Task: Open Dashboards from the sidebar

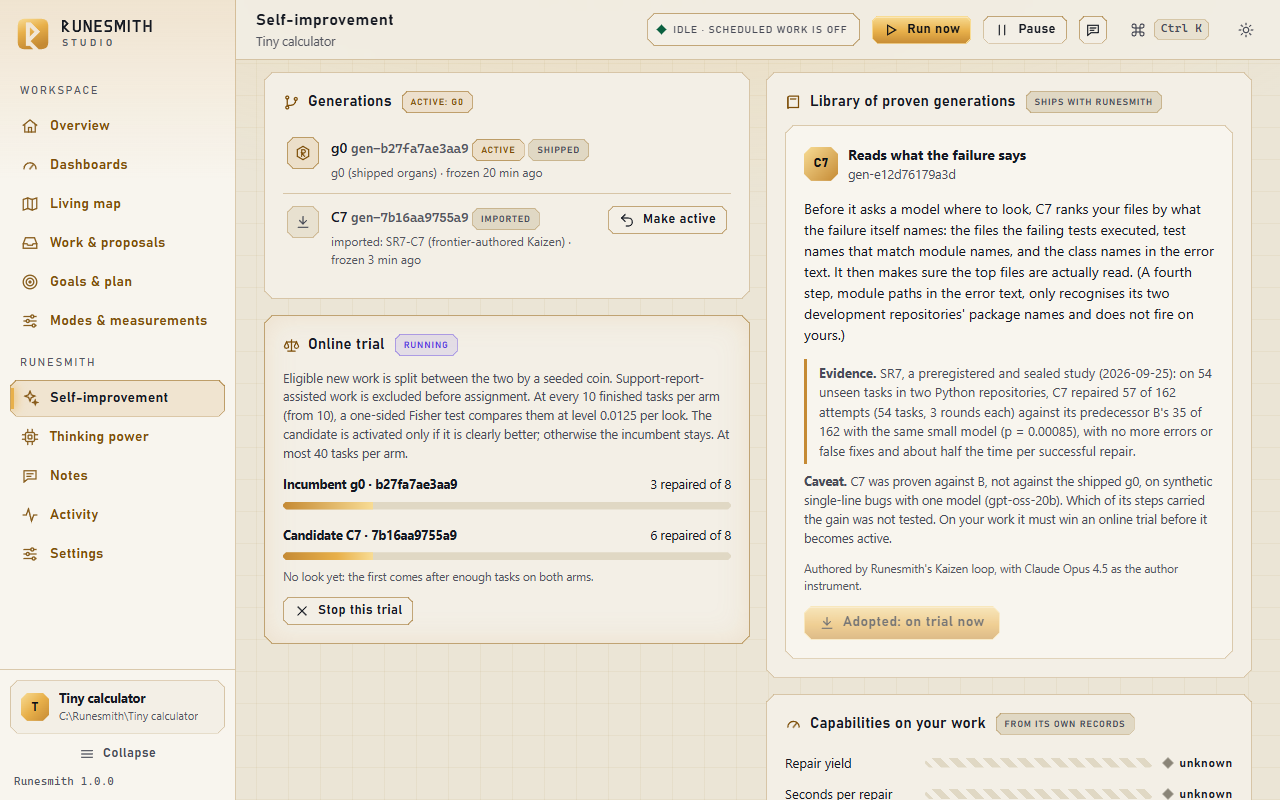Action: [x=117, y=165]
